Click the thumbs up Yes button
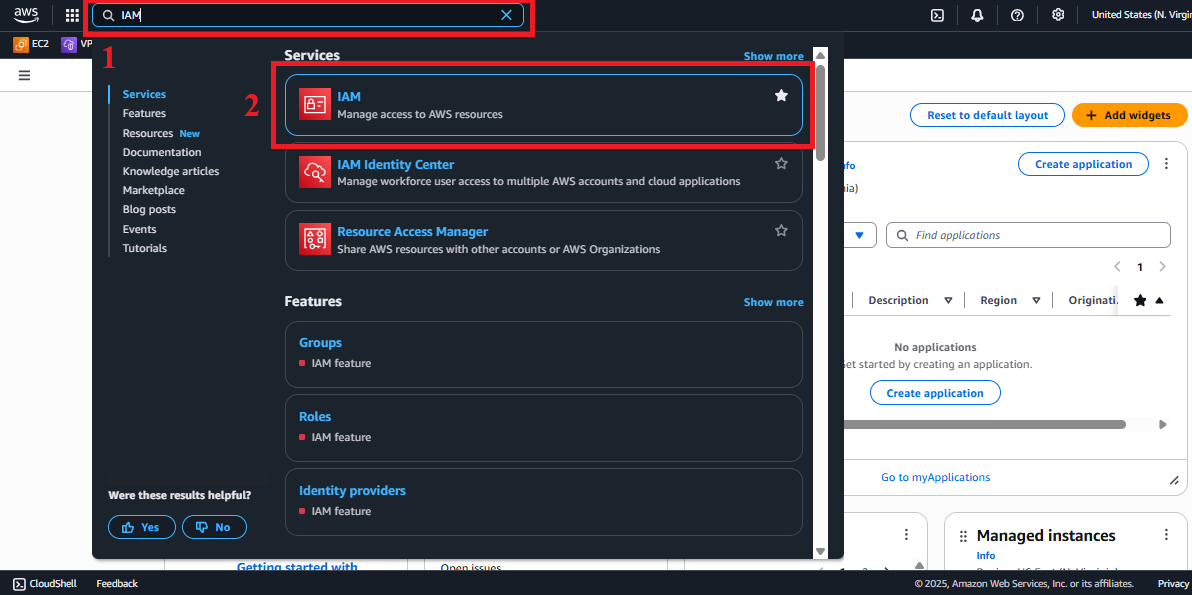The height and width of the screenshot is (595, 1192). 141,527
